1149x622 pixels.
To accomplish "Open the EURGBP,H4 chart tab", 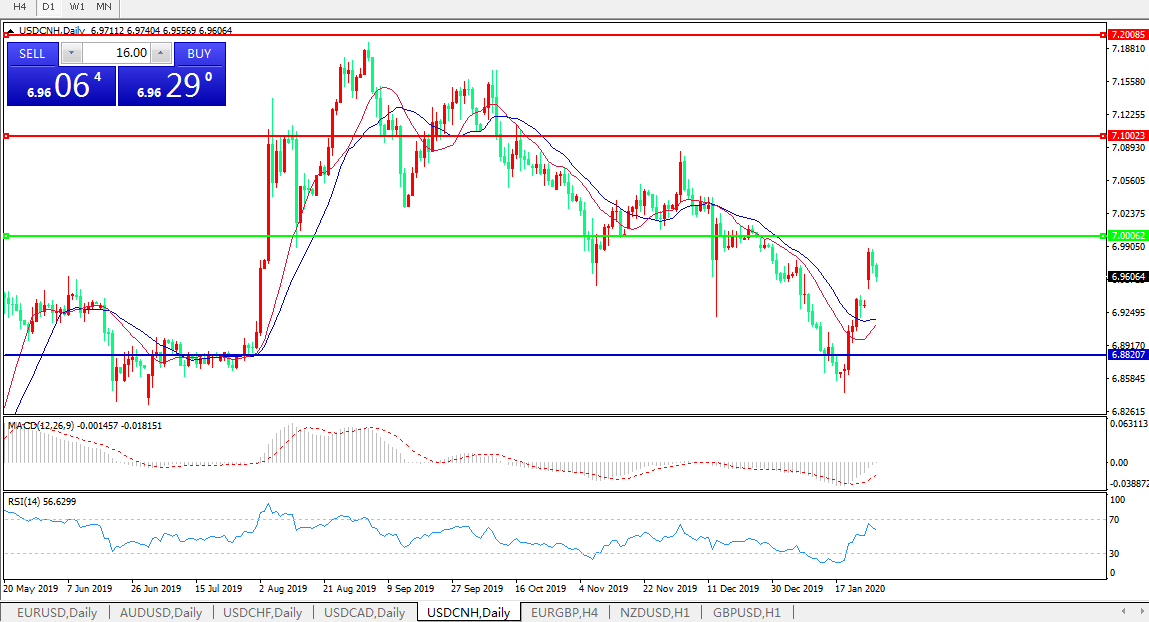I will click(565, 612).
